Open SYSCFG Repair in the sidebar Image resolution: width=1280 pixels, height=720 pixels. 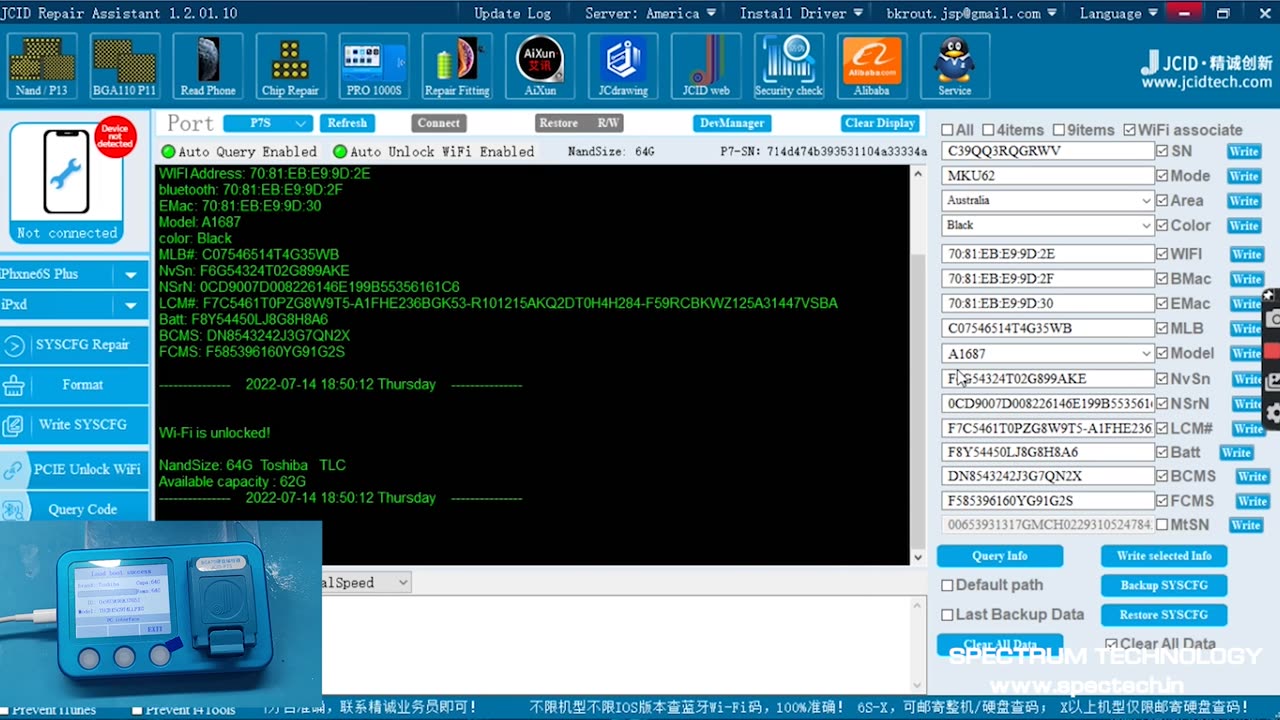(74, 345)
